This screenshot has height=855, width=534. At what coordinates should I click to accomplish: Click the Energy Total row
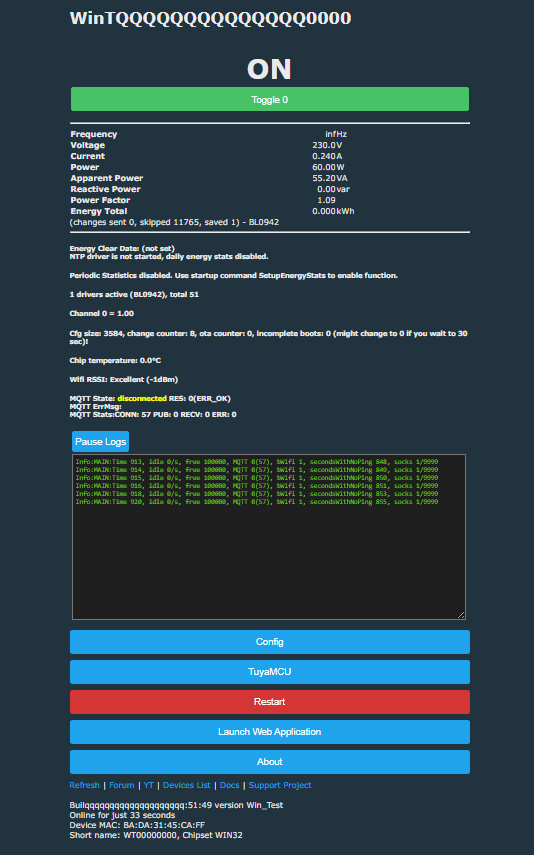269,211
